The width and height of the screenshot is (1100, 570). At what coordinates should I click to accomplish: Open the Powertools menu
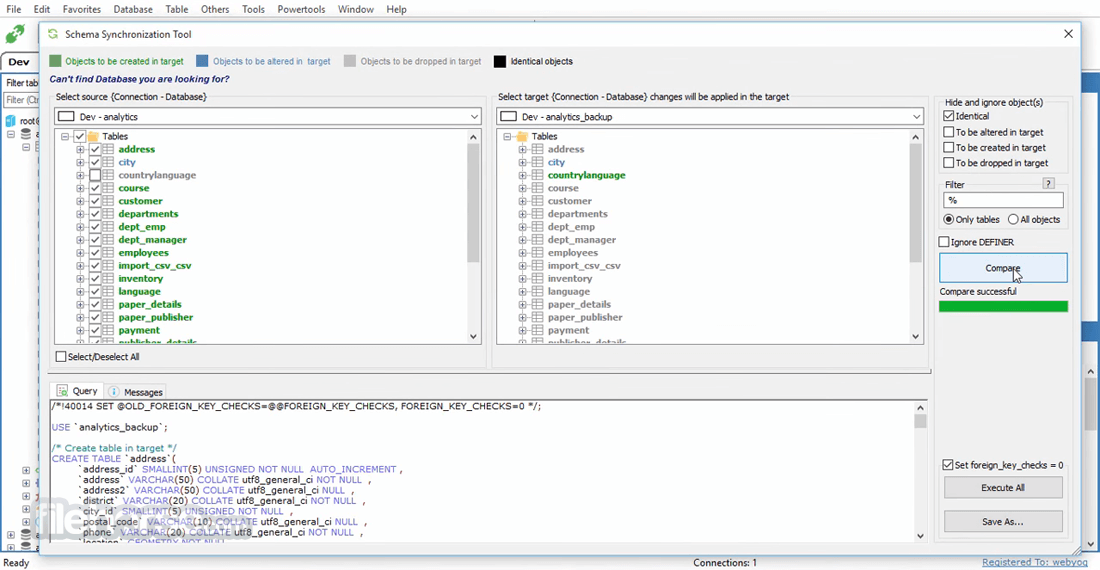coord(301,9)
